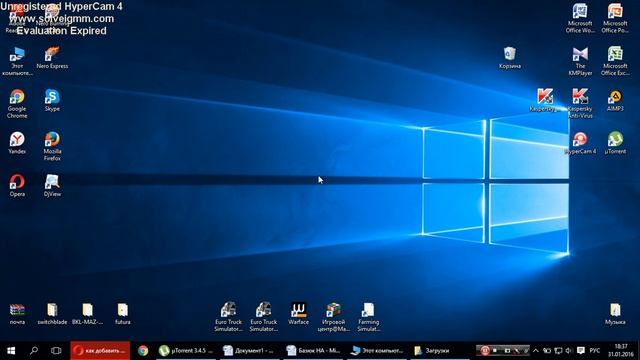Select the Yandex browser desktop icon

17,143
